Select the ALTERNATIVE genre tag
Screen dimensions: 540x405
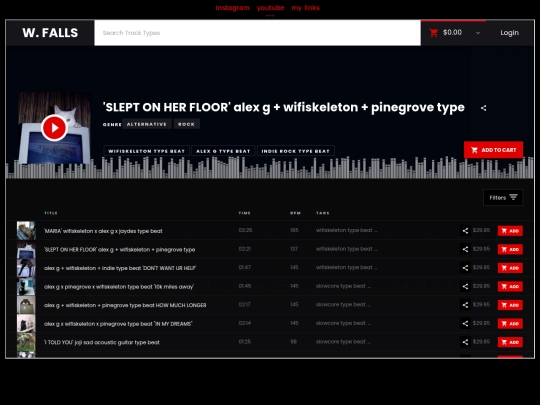(x=147, y=124)
